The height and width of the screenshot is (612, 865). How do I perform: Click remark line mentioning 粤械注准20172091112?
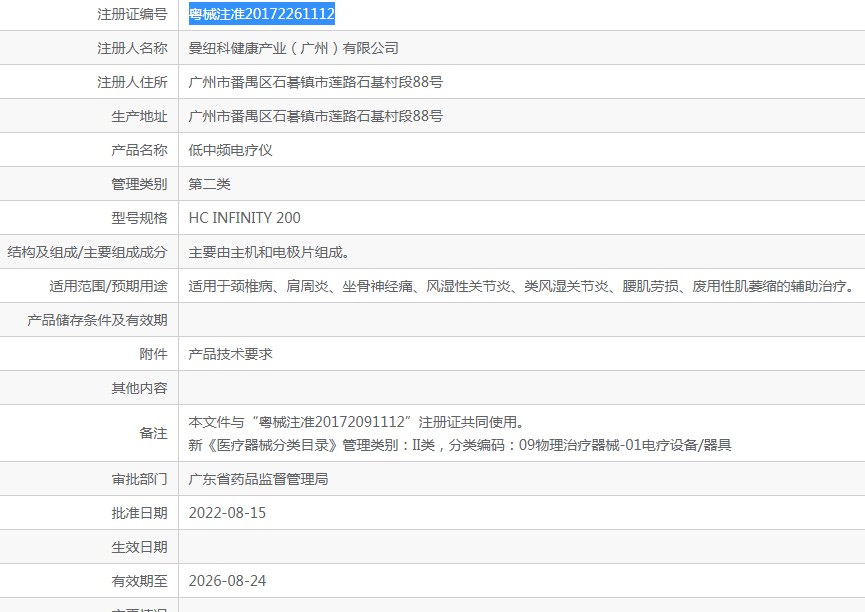coord(356,422)
